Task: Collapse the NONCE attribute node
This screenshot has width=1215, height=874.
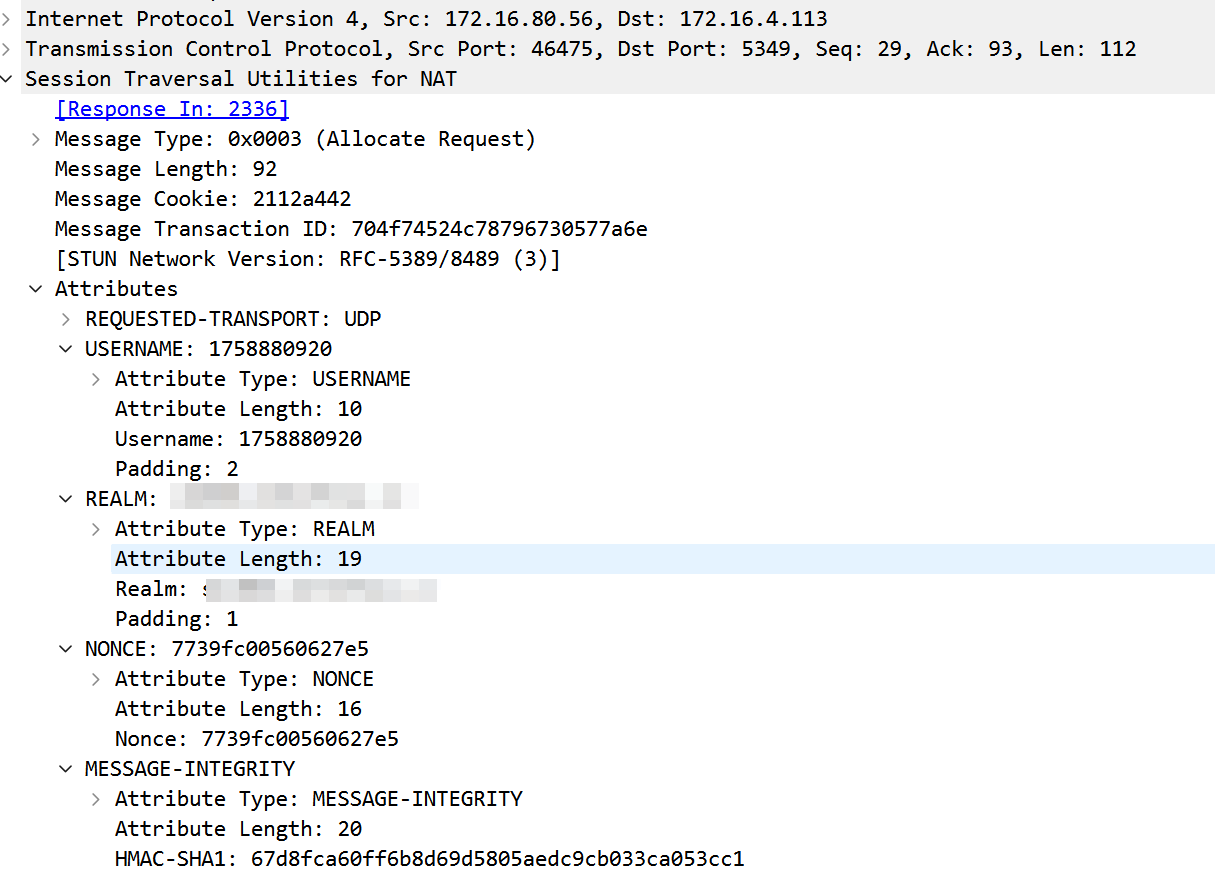Action: [66, 649]
